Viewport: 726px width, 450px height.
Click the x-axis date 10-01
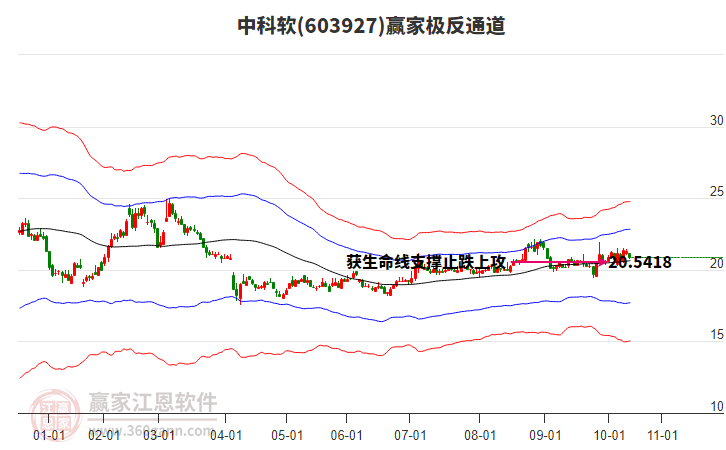point(609,436)
